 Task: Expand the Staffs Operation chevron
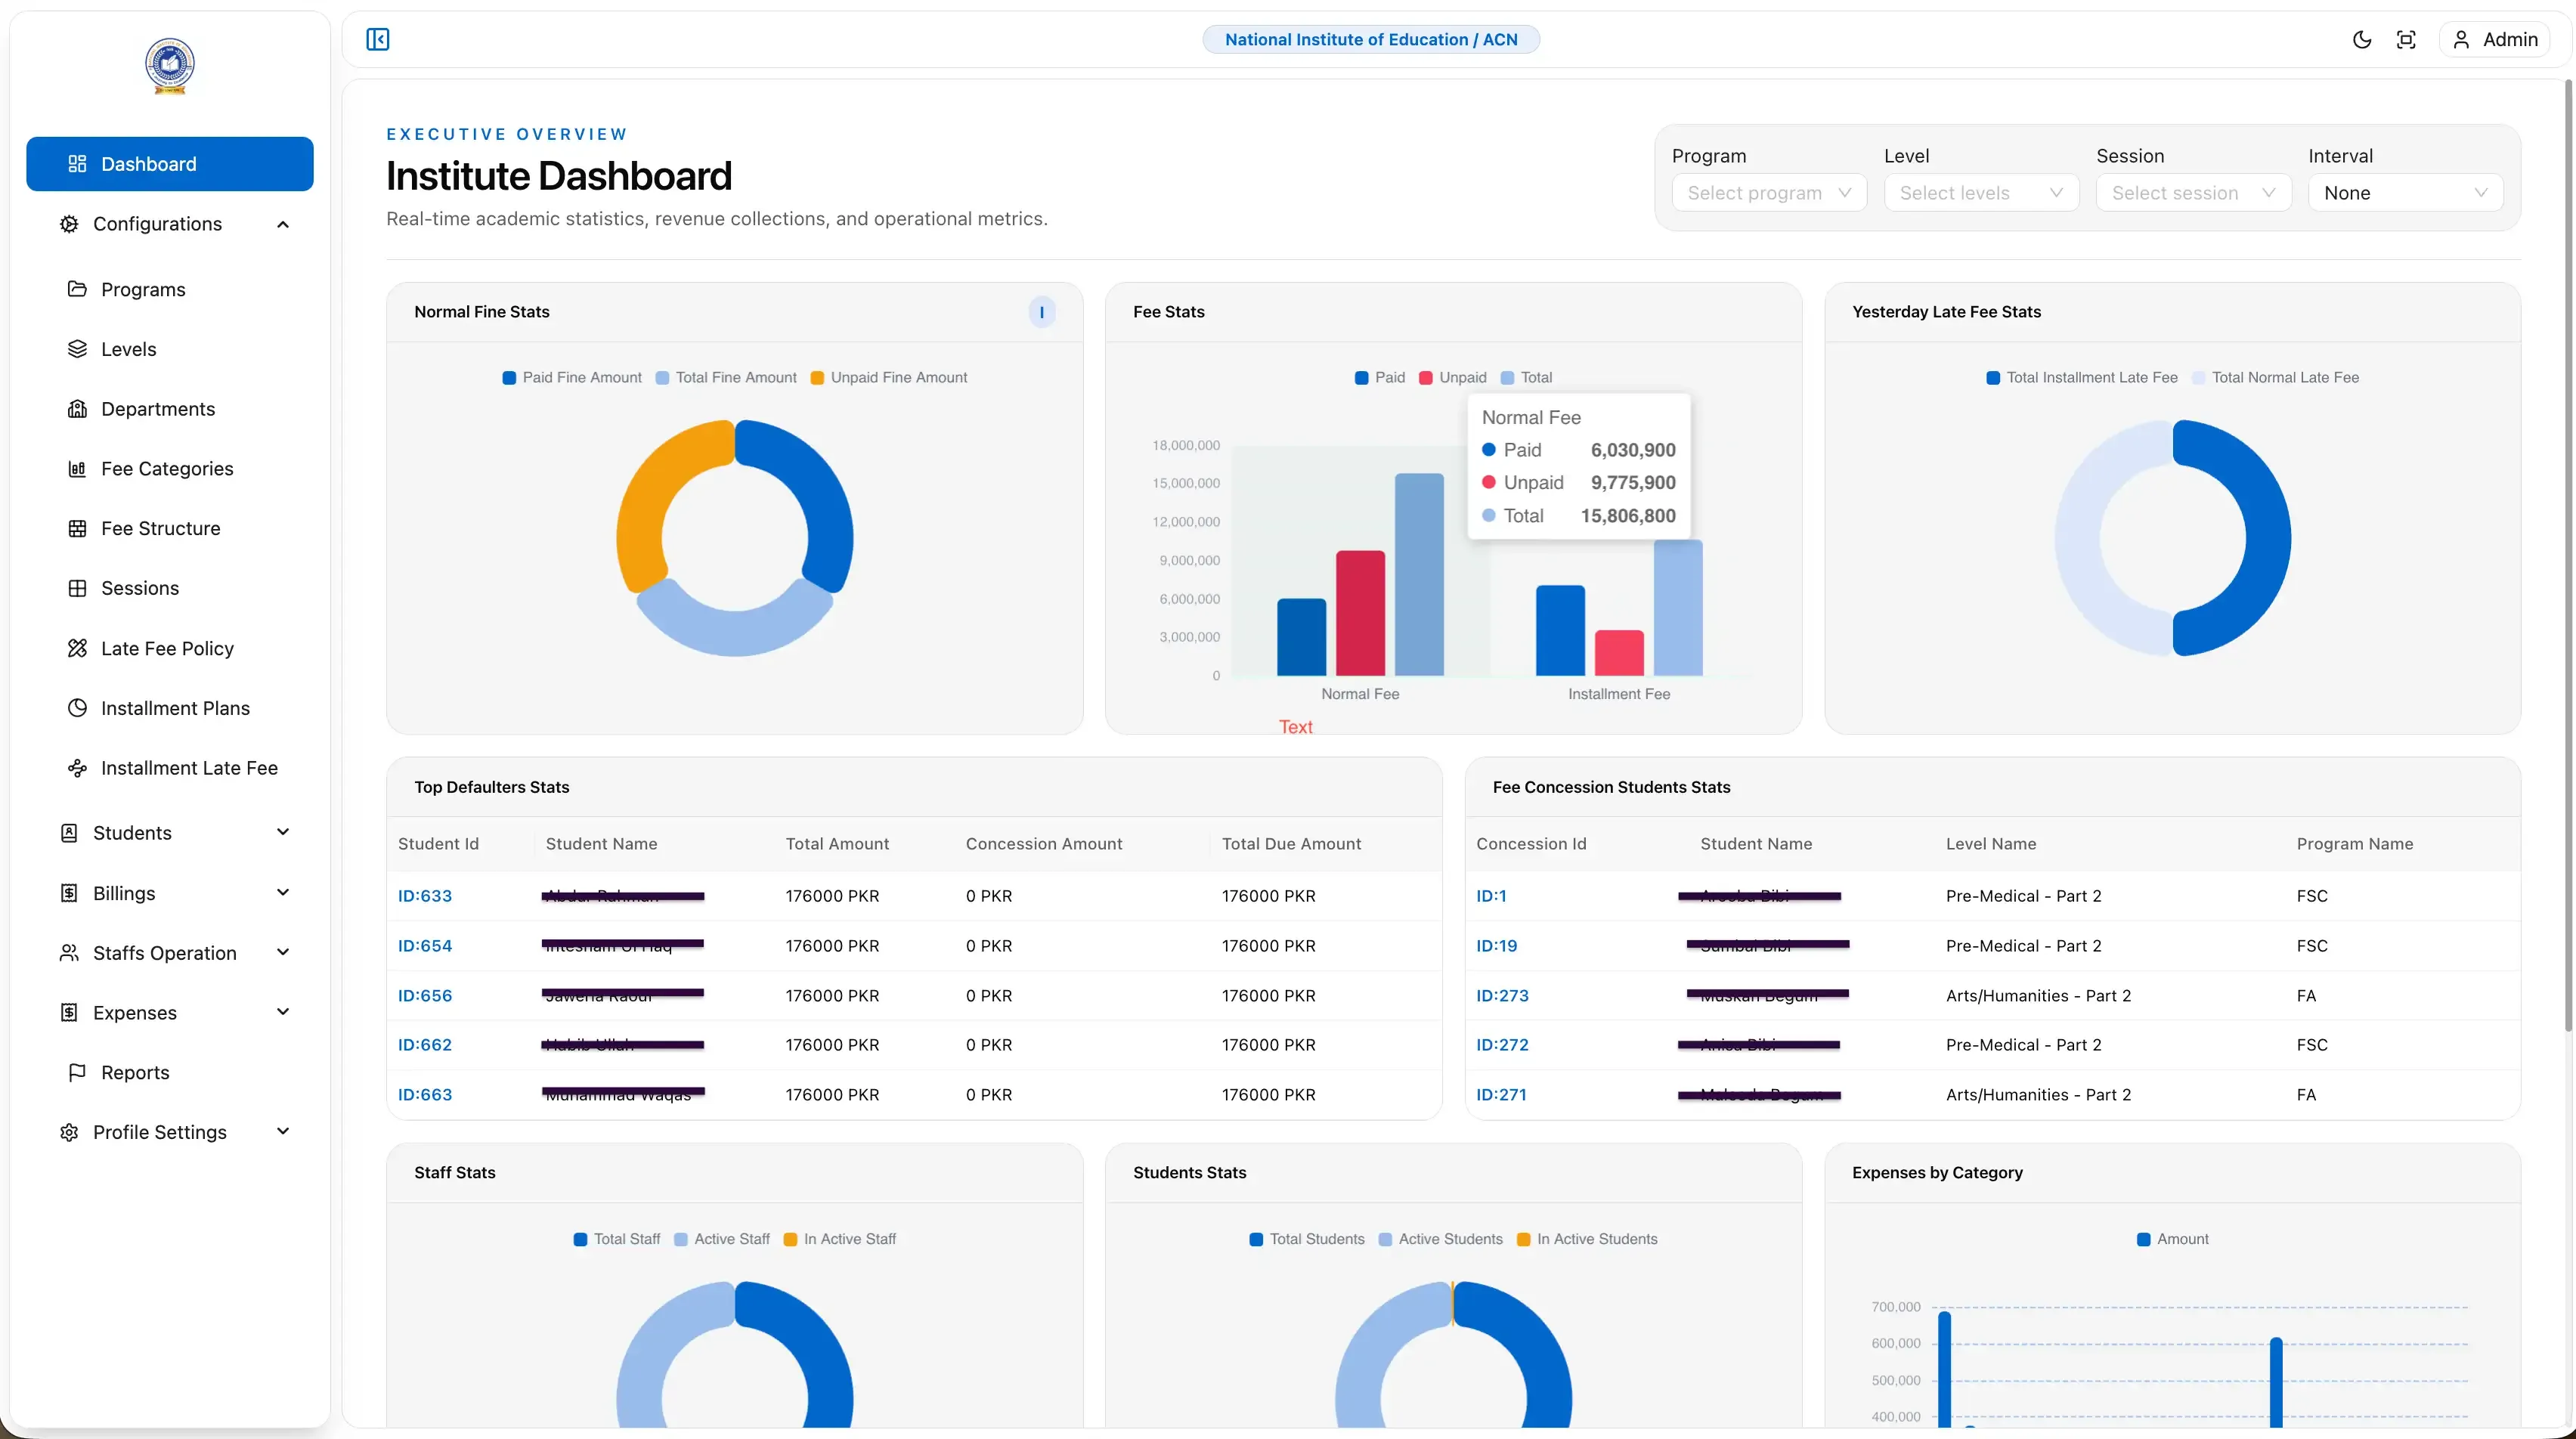pos(283,952)
